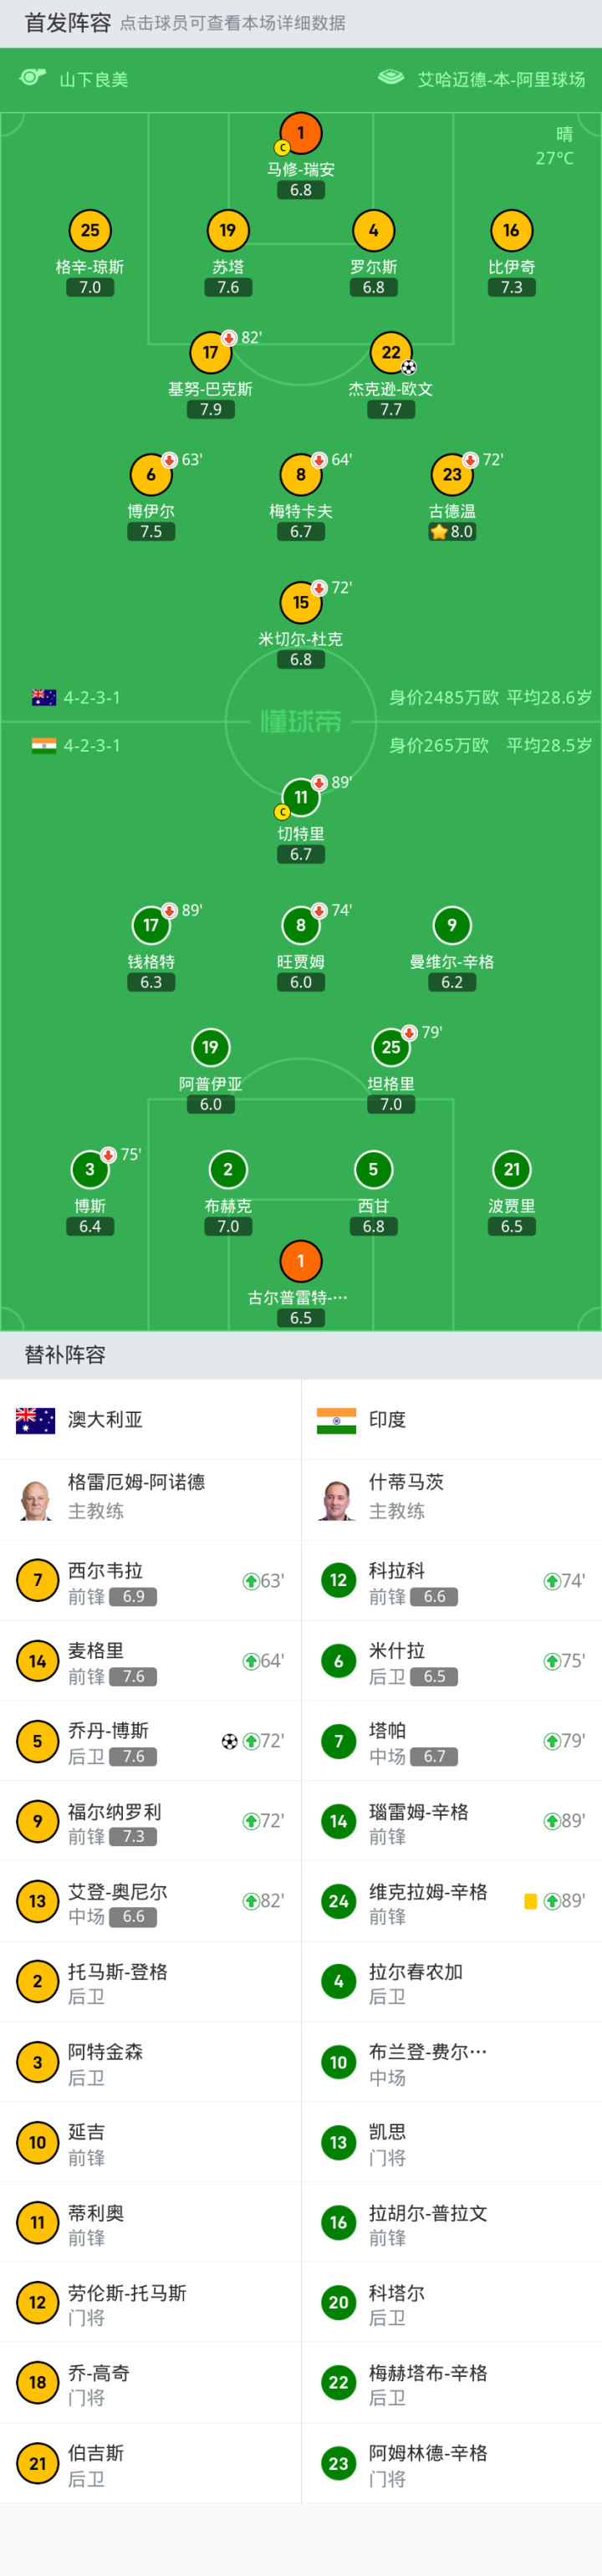
Task: Open goalkeeper 马修-瑞安 number 1 badge
Action: pyautogui.click(x=300, y=133)
